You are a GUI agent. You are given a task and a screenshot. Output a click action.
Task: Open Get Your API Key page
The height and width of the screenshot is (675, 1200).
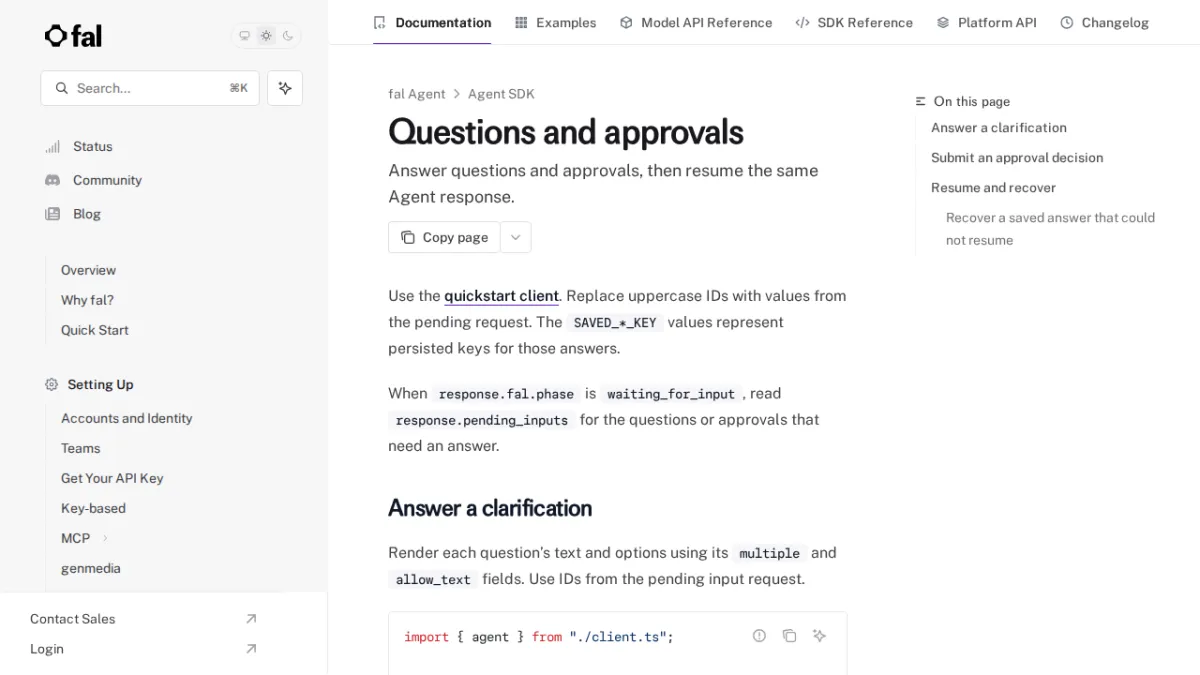coord(112,478)
